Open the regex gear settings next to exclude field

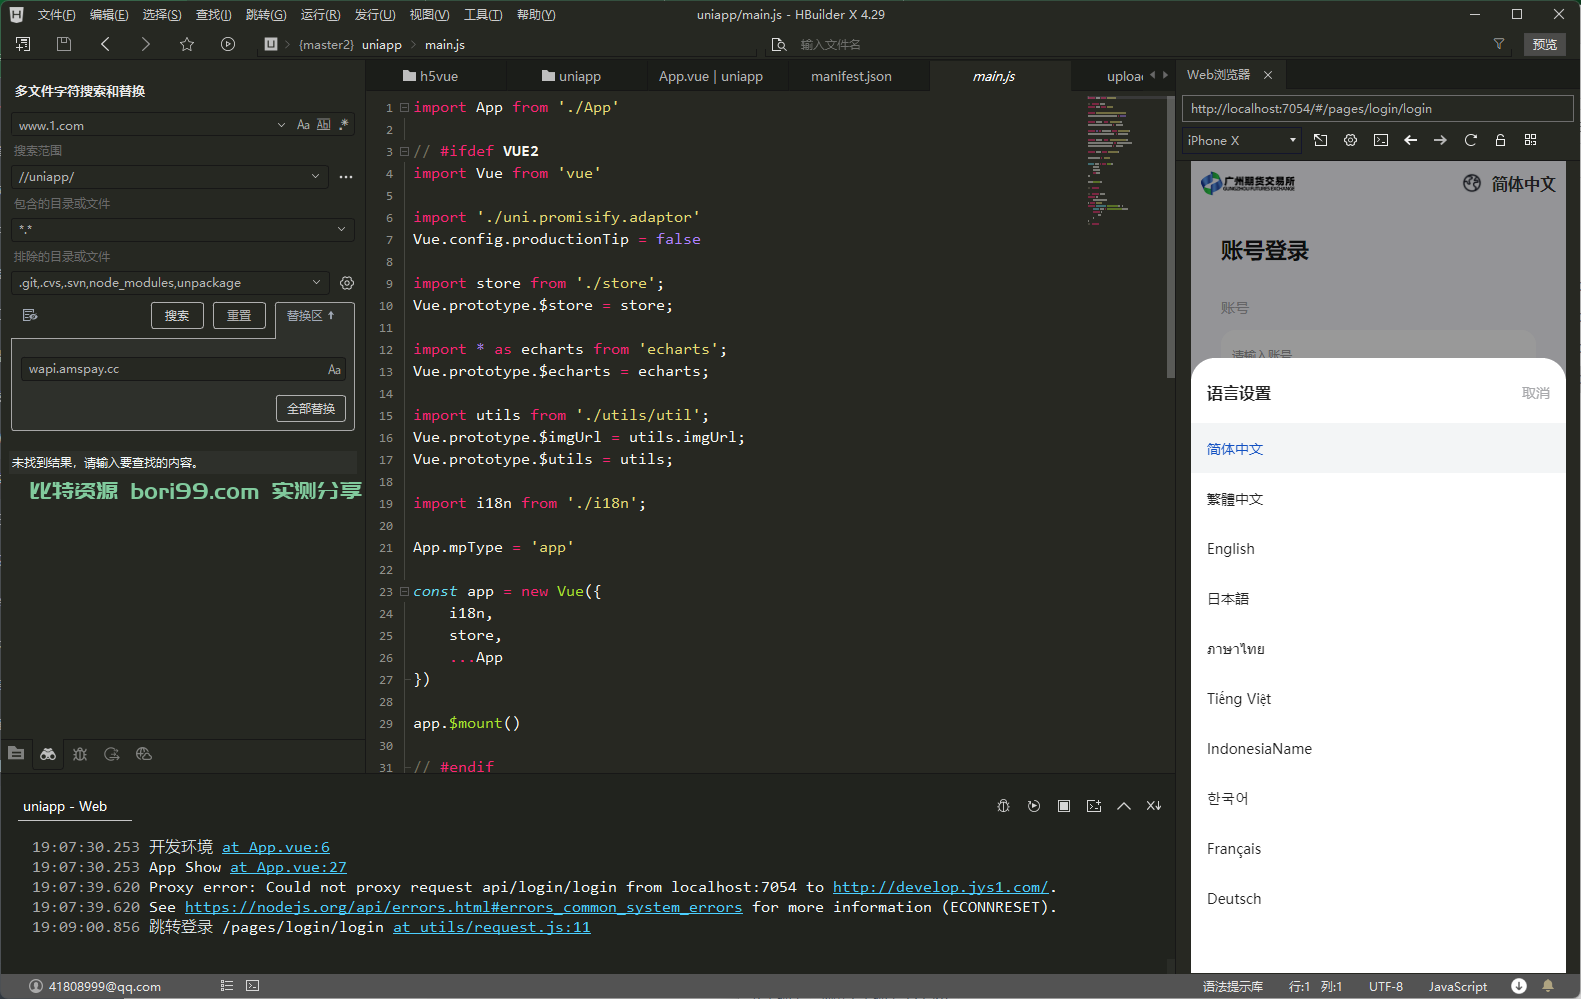click(x=347, y=283)
